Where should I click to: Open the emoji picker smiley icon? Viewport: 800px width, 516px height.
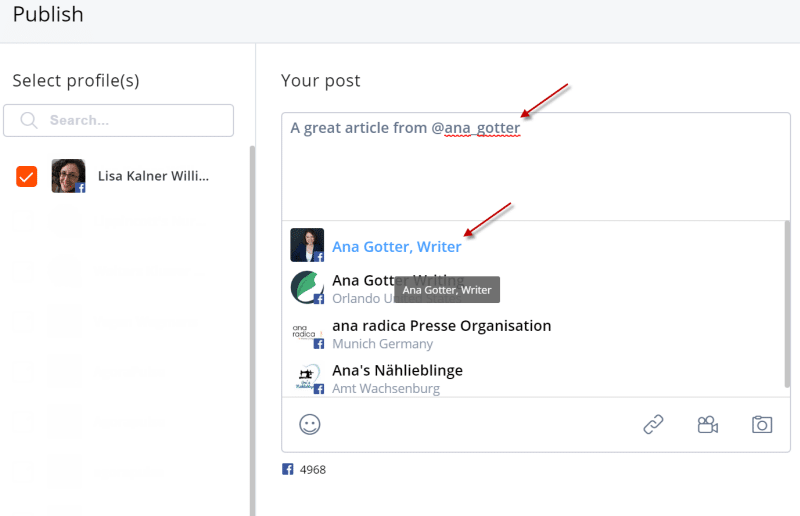point(310,424)
